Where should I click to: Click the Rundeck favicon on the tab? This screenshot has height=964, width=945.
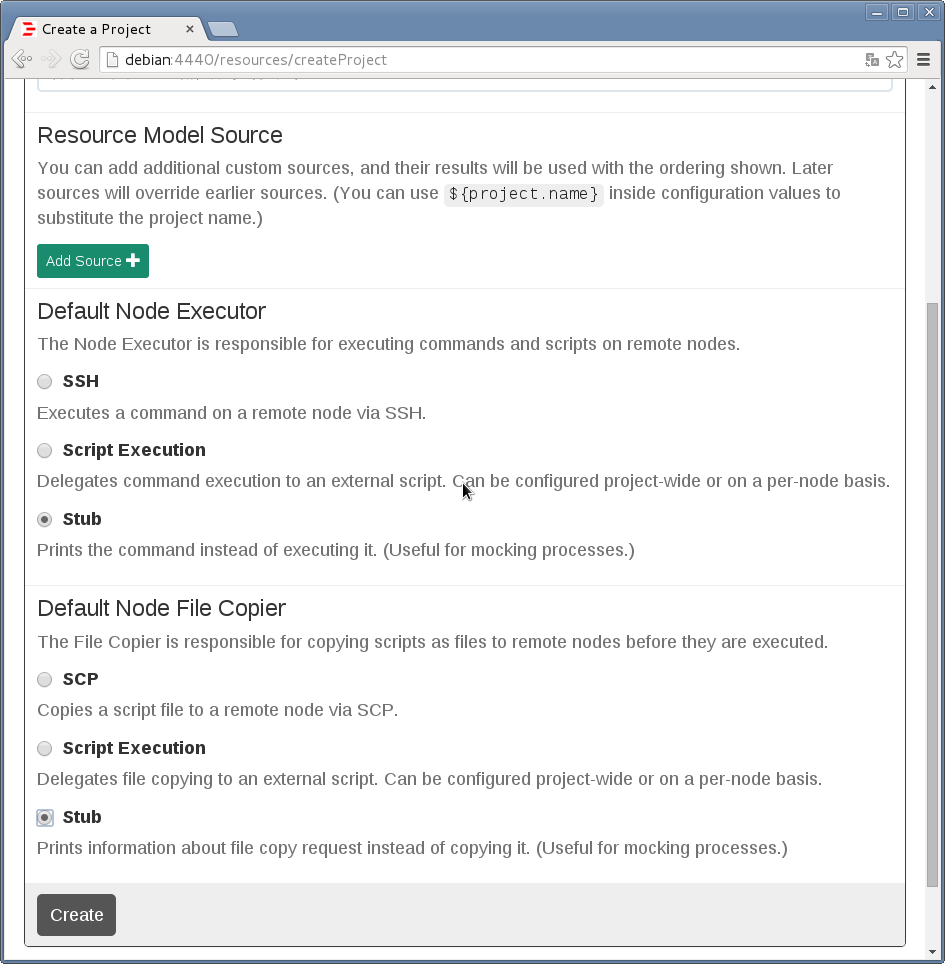[28, 29]
